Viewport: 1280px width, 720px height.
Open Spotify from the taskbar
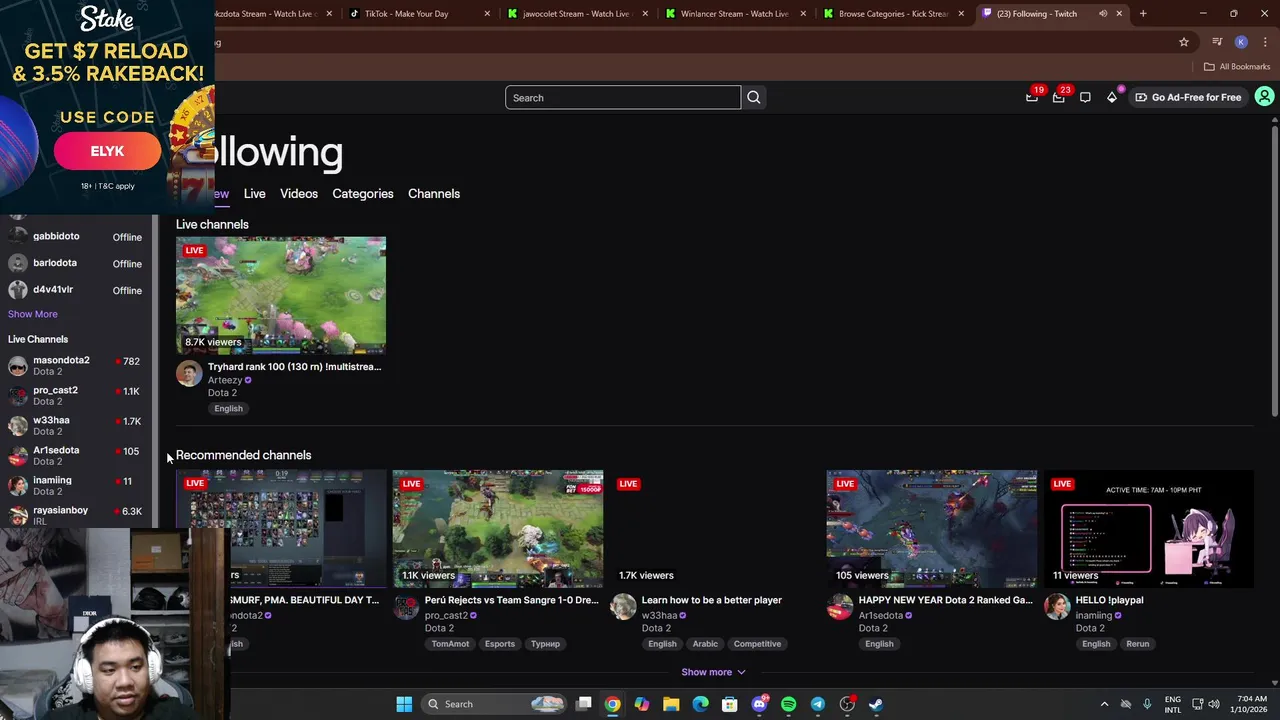[x=788, y=704]
